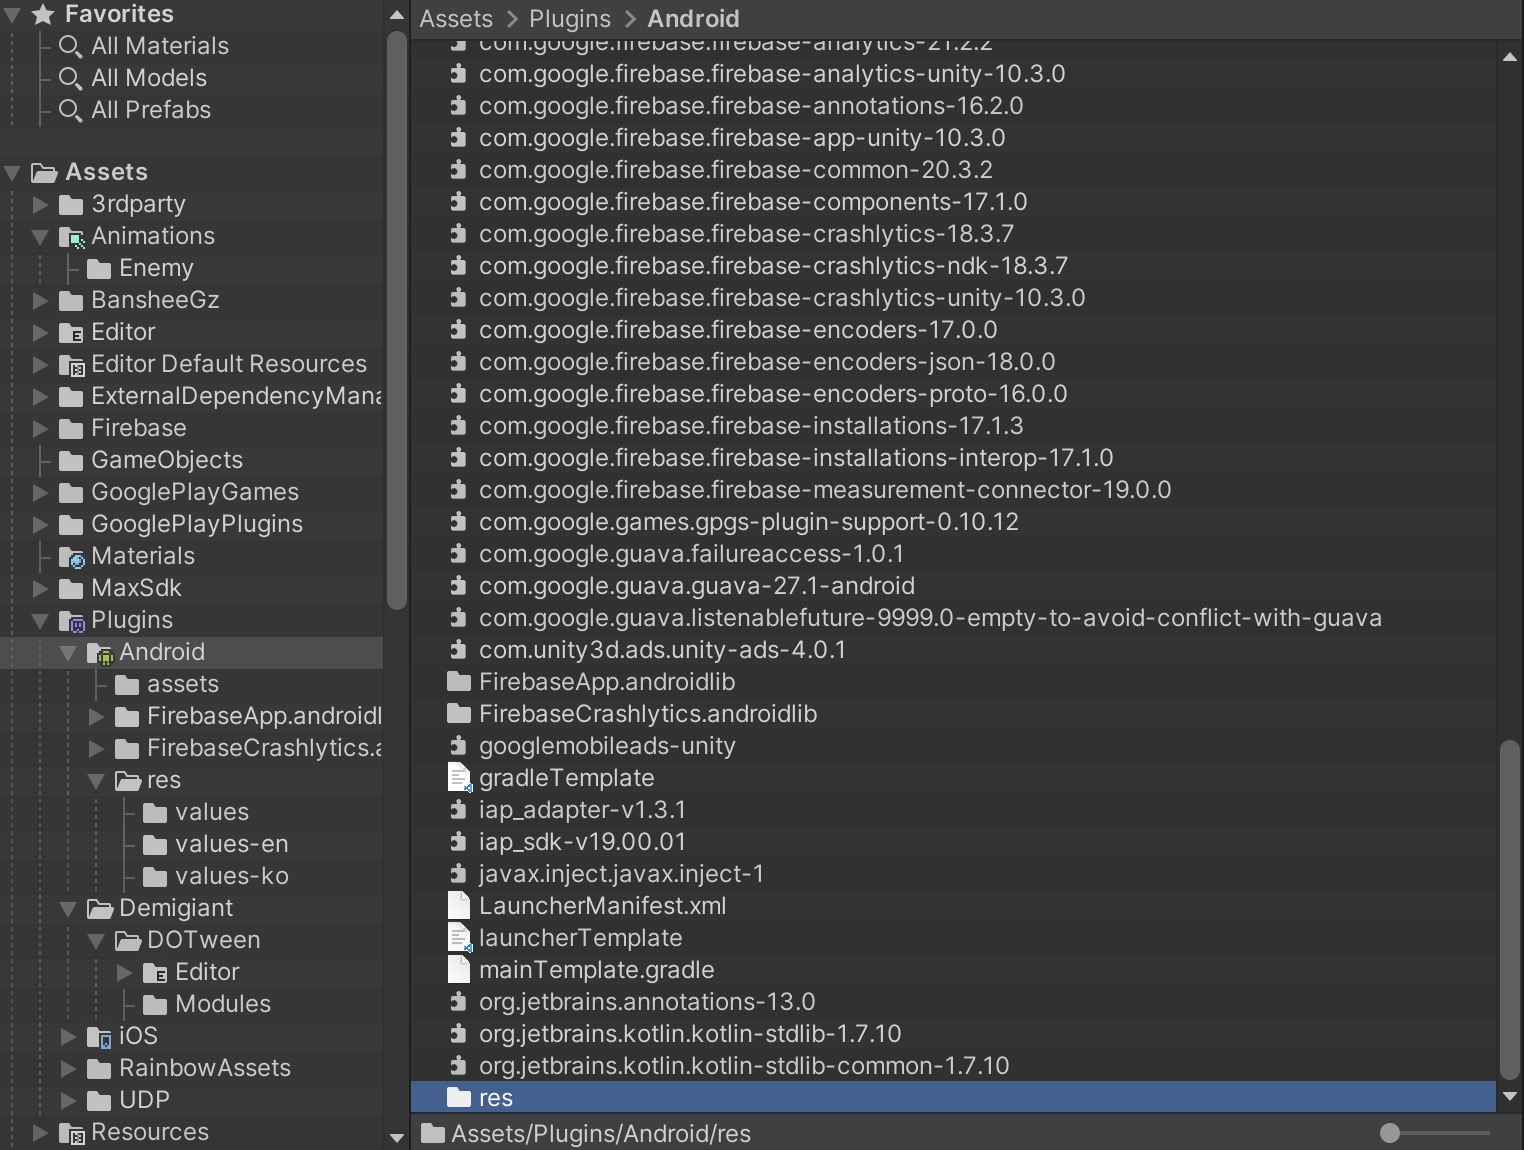1524x1150 pixels.
Task: Go to Assets in breadcrumb path
Action: [x=456, y=19]
